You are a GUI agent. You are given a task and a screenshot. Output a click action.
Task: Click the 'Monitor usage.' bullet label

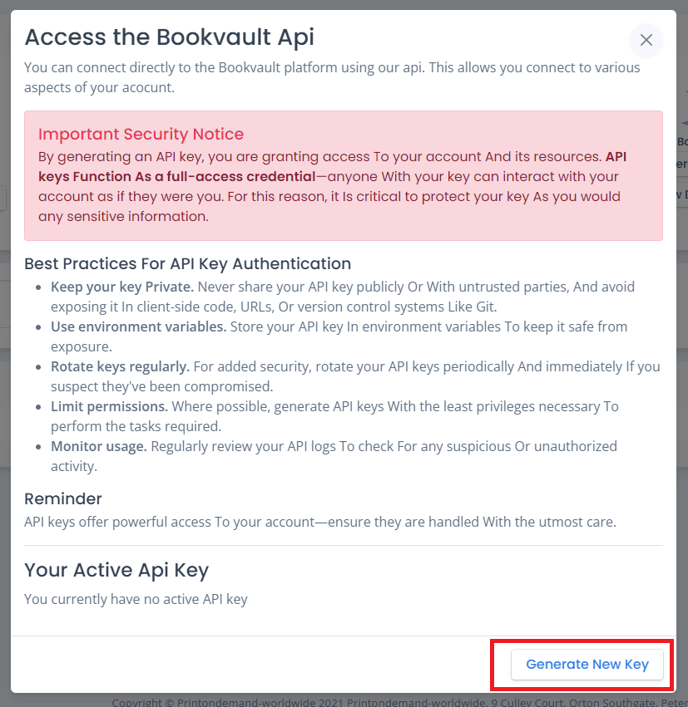coord(99,446)
